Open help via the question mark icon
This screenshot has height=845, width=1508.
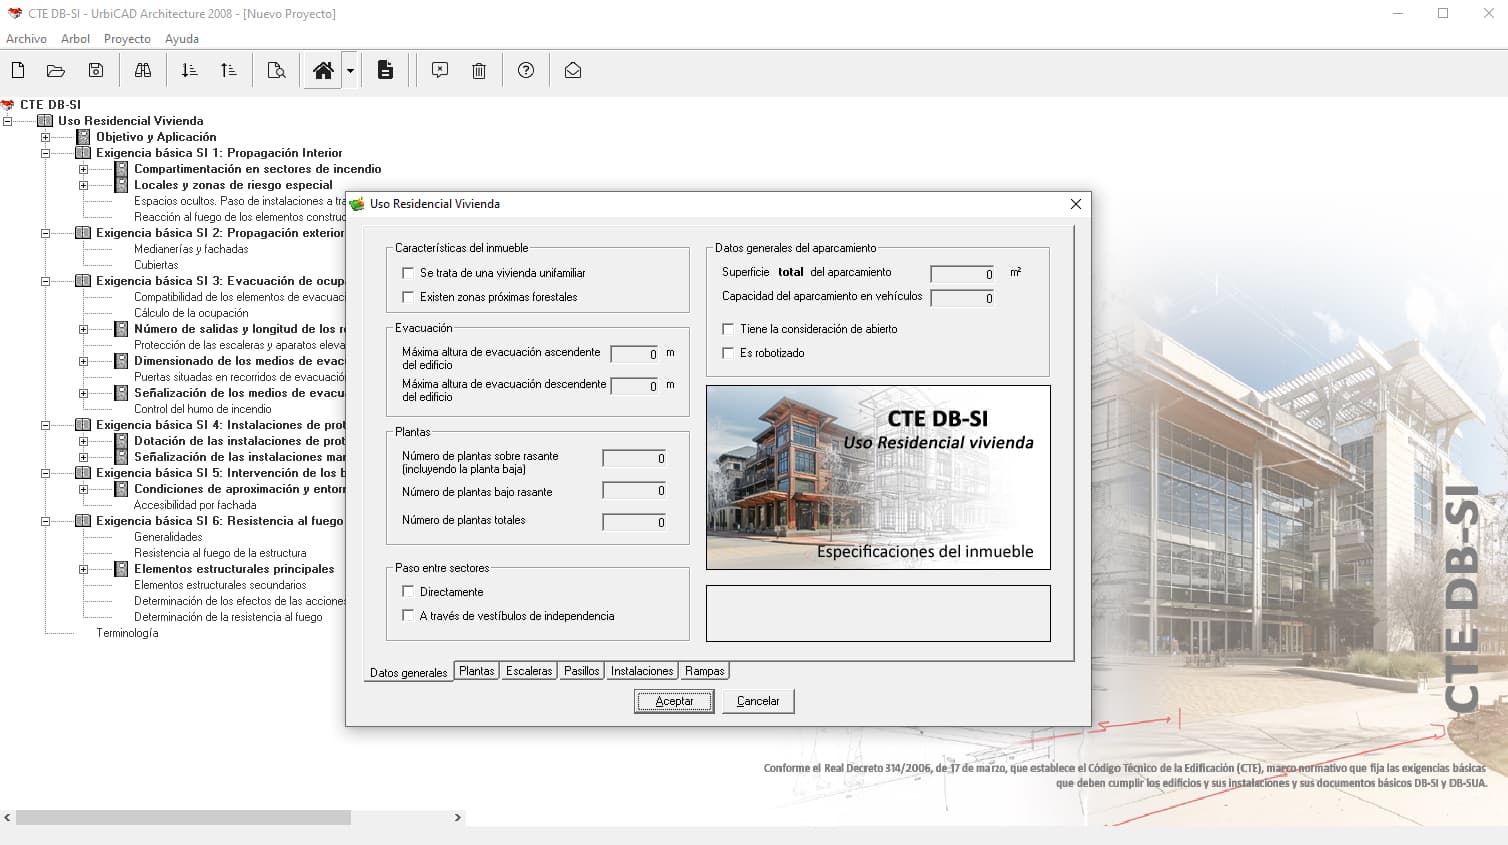pyautogui.click(x=526, y=70)
